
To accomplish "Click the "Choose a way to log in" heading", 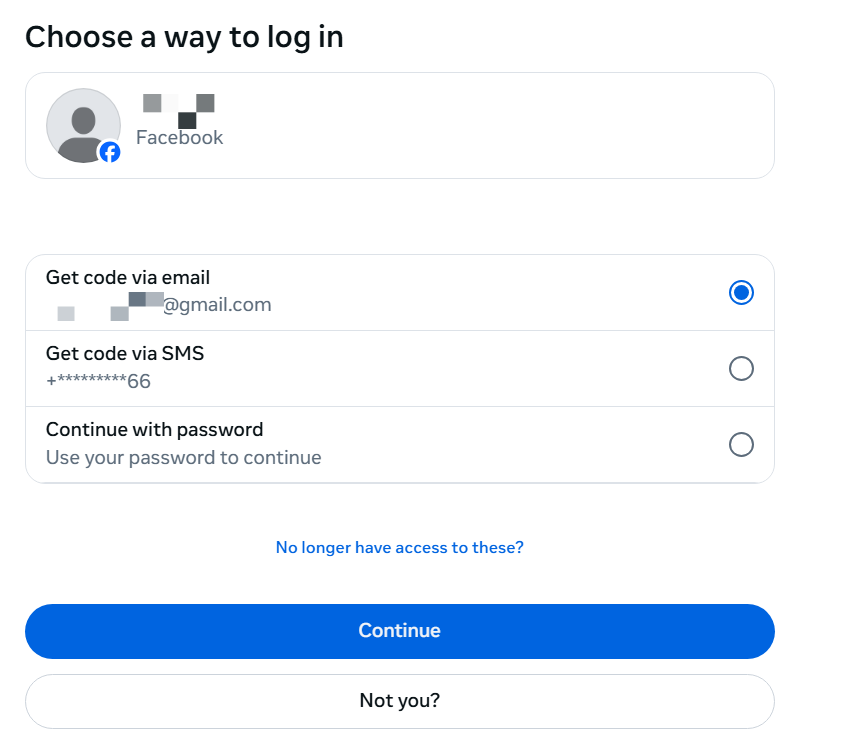I will click(184, 37).
